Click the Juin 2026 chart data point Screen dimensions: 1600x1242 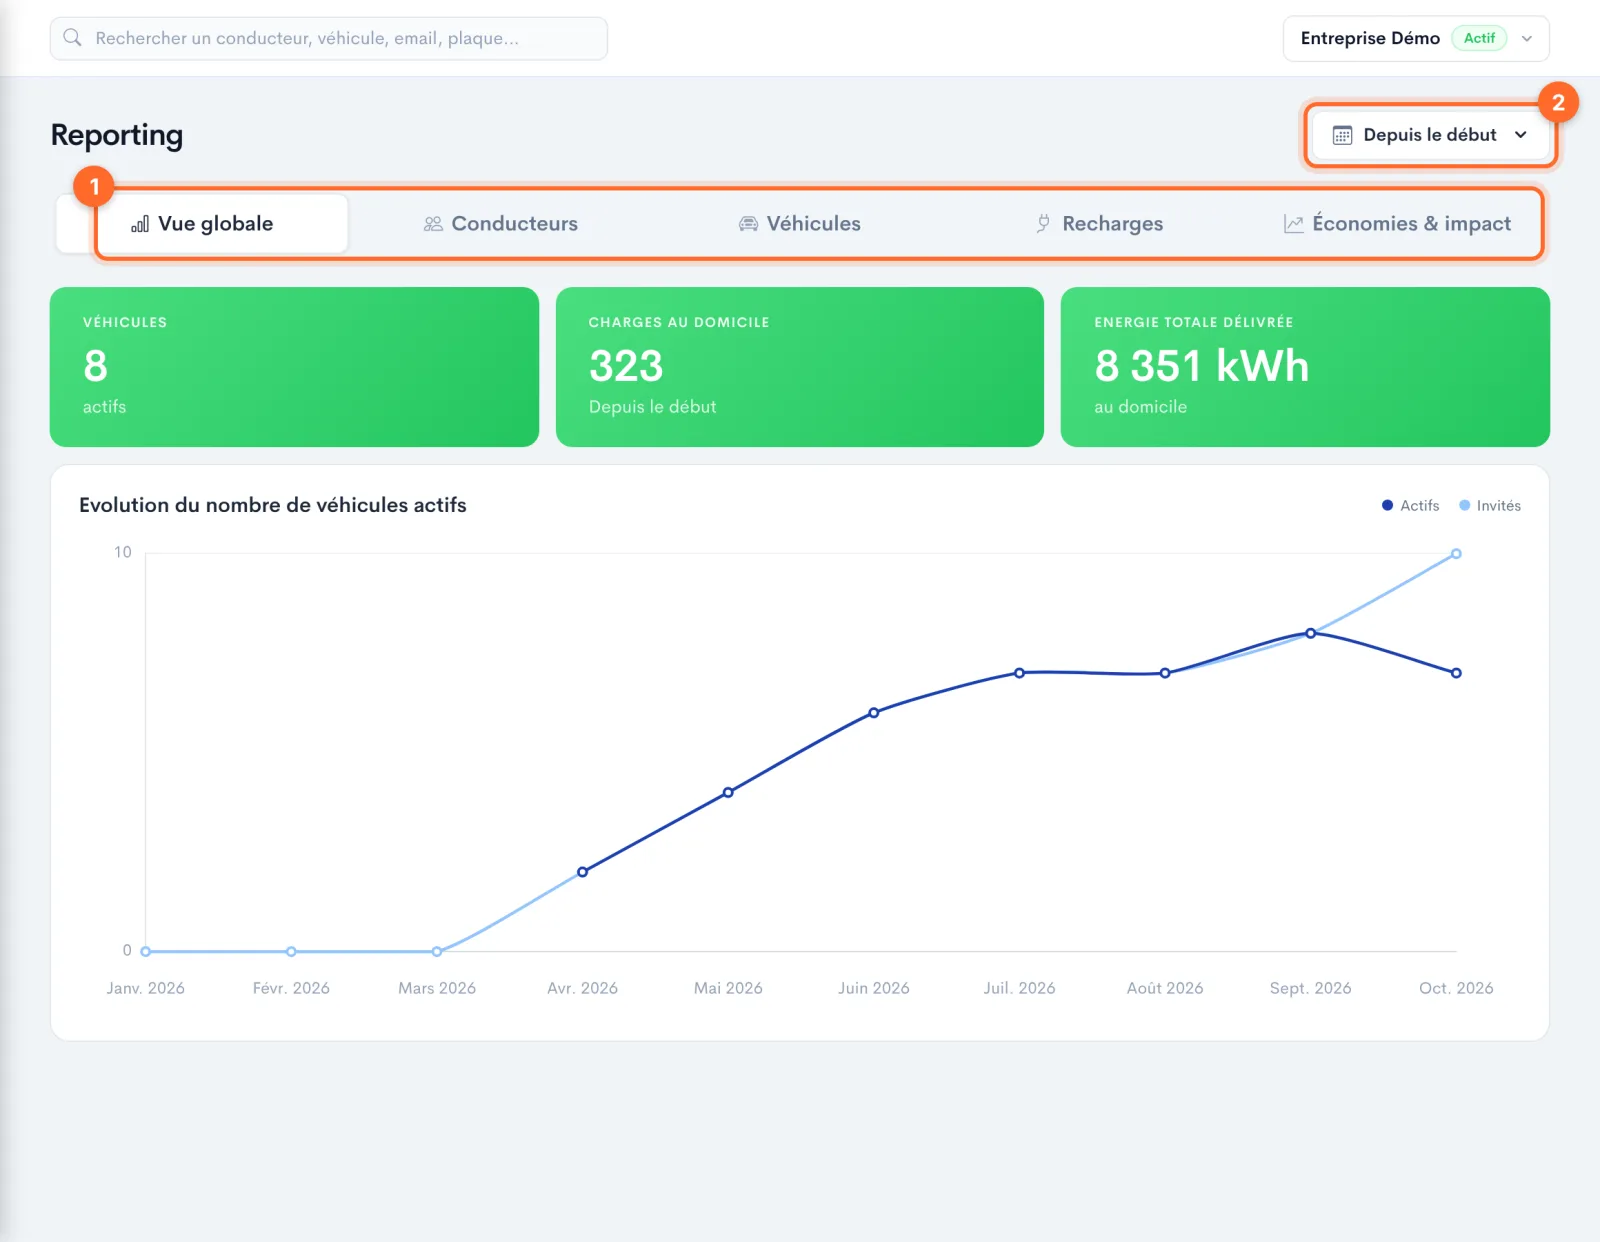coord(874,713)
